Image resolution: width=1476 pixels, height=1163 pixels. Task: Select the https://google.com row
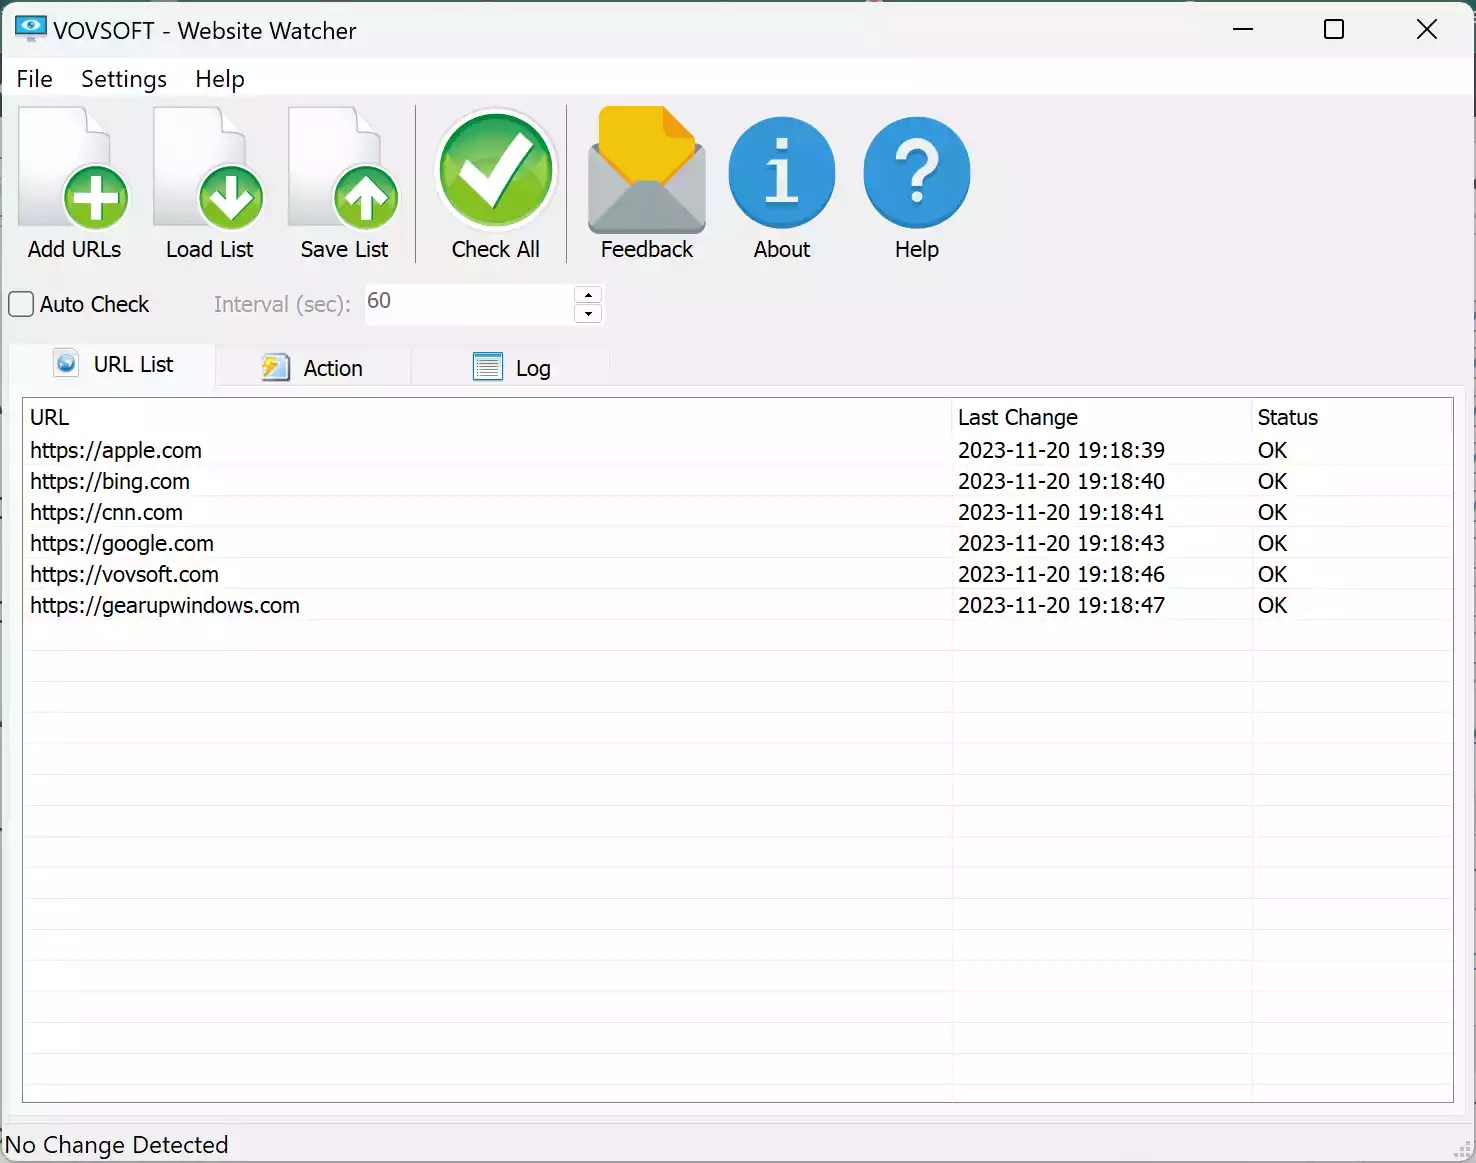click(737, 543)
